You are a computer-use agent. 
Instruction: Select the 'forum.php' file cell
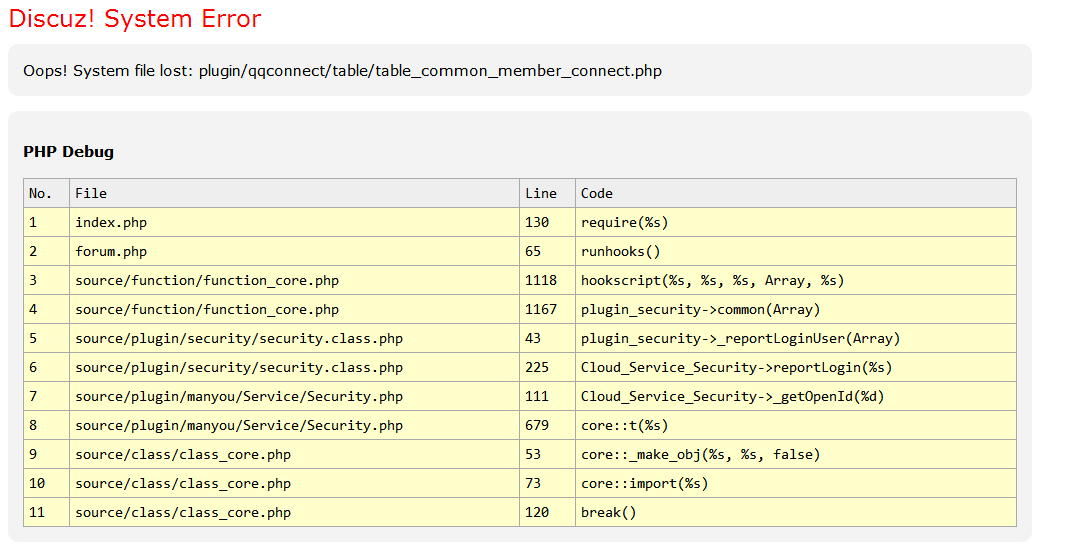click(x=294, y=252)
